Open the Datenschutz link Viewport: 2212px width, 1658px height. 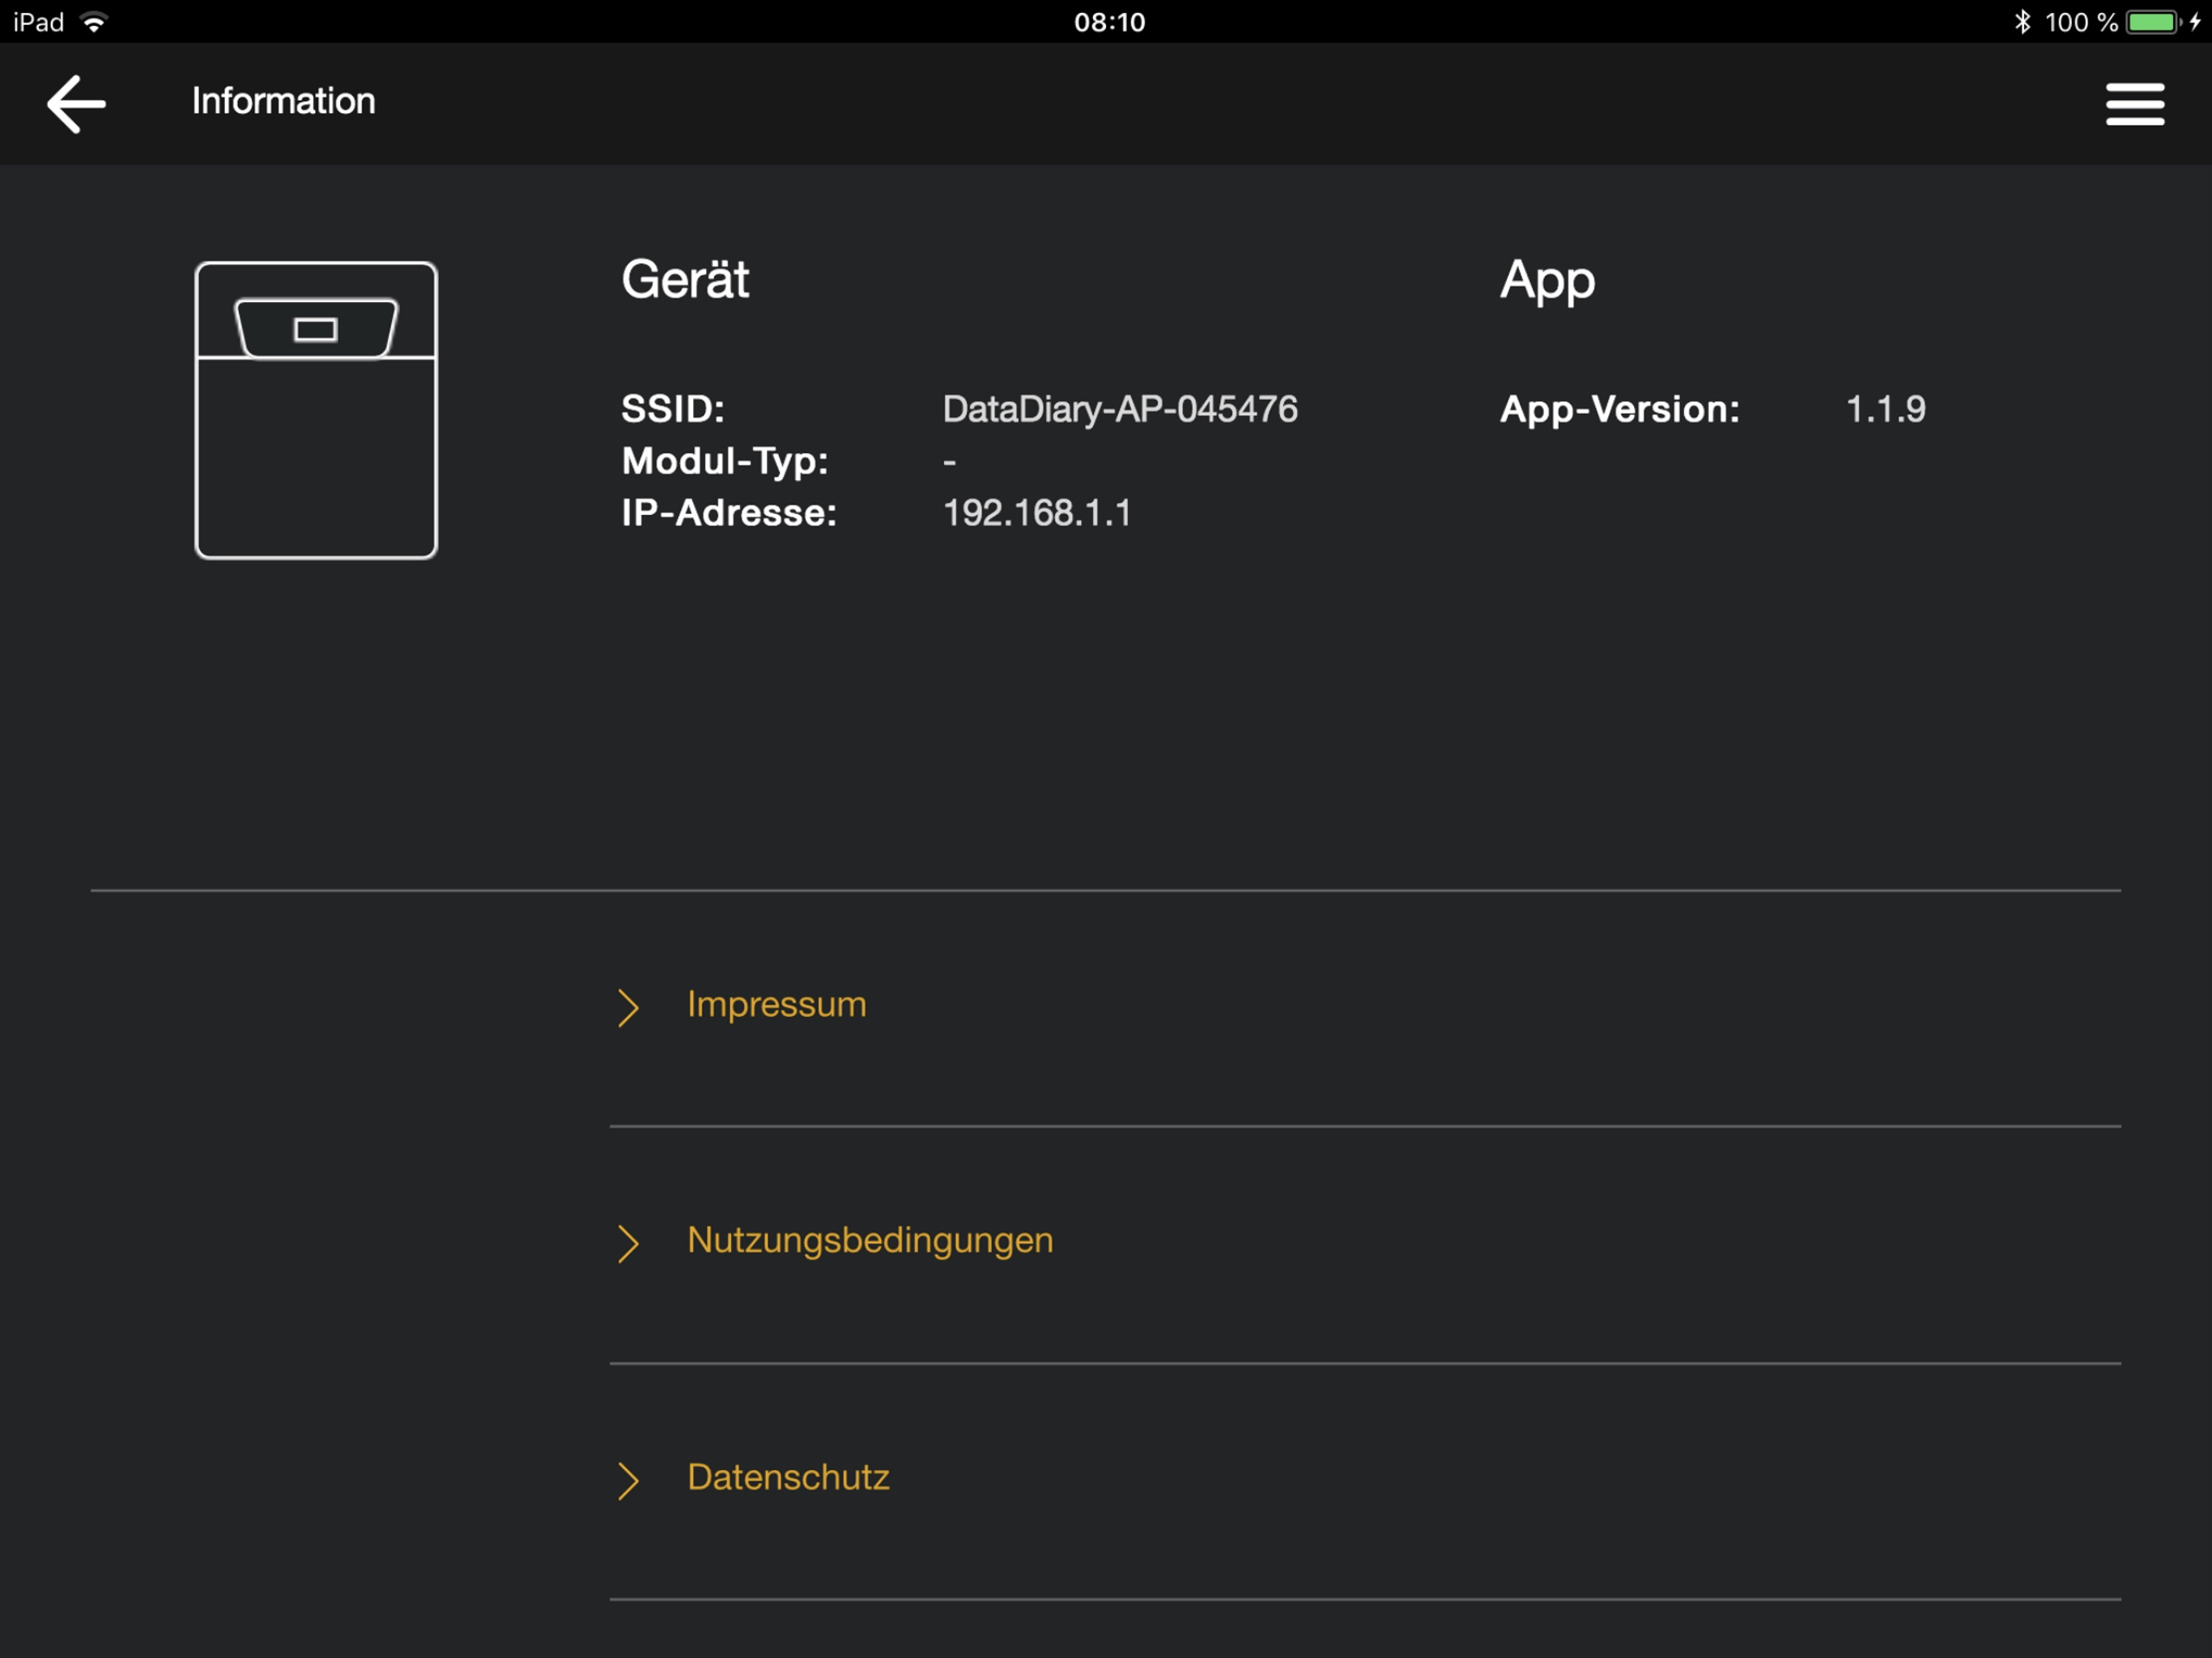pos(788,1477)
